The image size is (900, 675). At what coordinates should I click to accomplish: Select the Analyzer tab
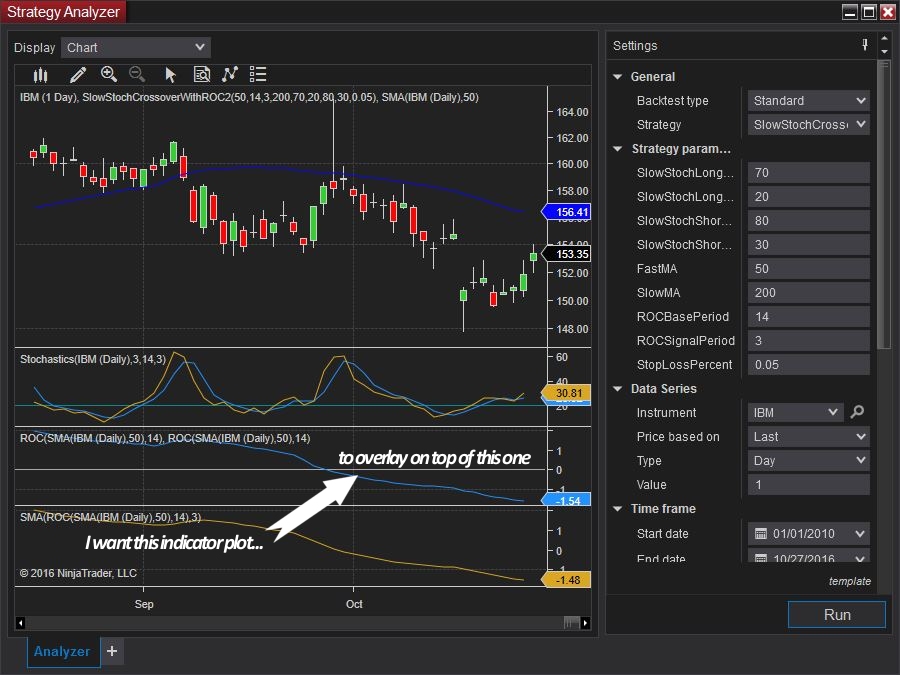point(62,651)
